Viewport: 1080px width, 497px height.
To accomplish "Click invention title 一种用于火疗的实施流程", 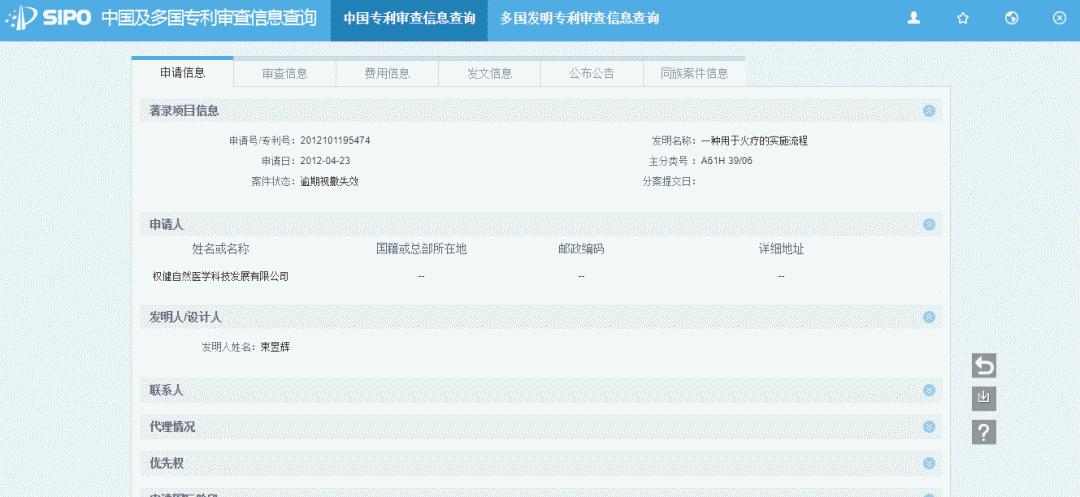I will coord(754,141).
